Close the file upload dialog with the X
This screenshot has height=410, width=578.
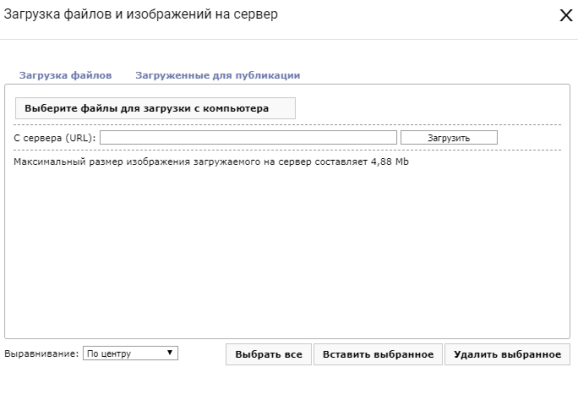pyautogui.click(x=566, y=15)
